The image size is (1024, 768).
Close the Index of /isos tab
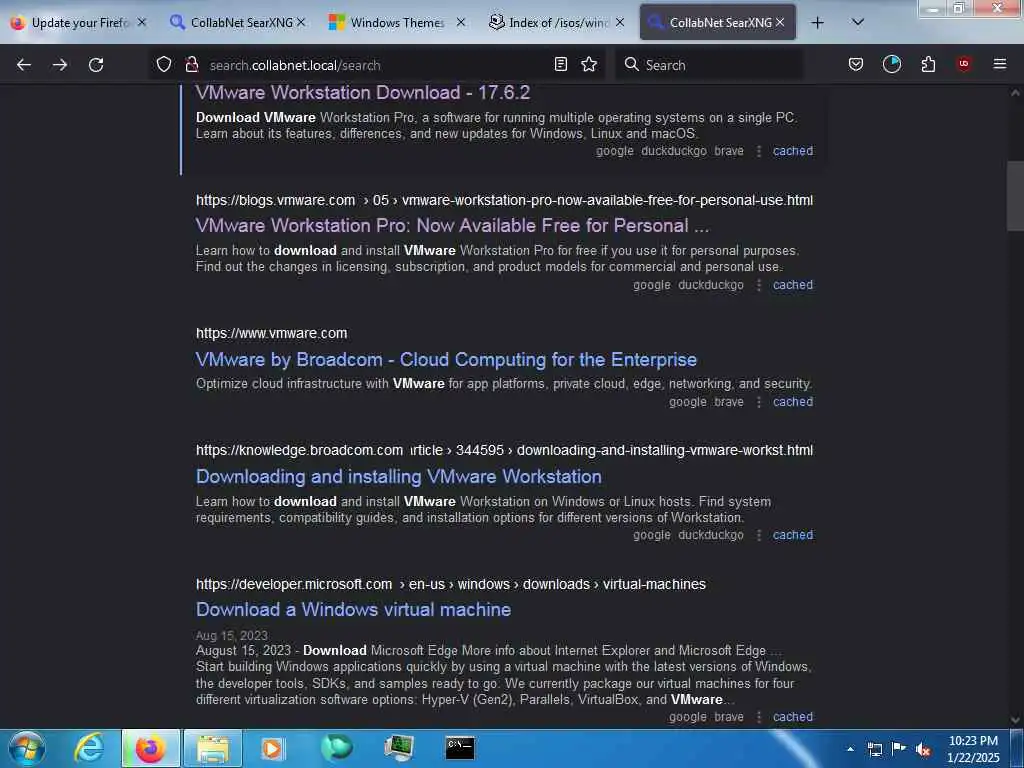(x=620, y=22)
